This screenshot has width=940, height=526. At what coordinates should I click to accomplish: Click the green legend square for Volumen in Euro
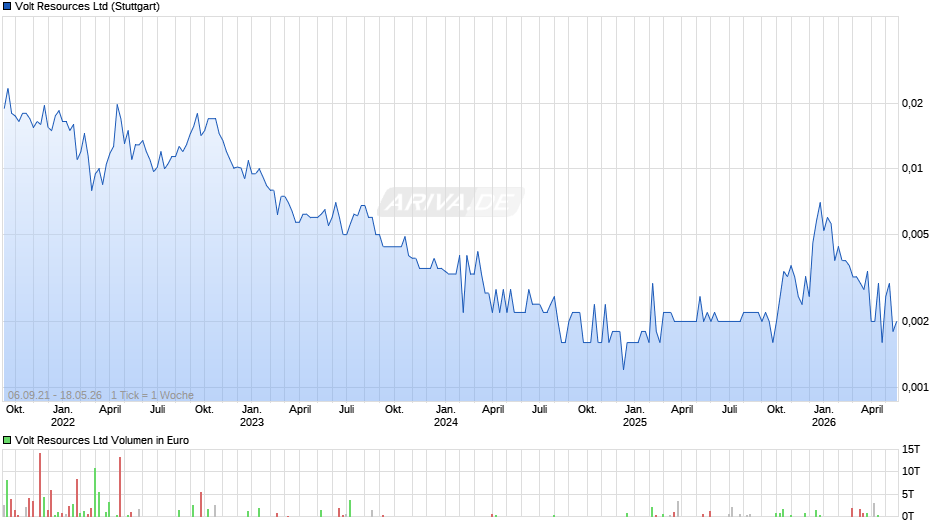pos(7,440)
